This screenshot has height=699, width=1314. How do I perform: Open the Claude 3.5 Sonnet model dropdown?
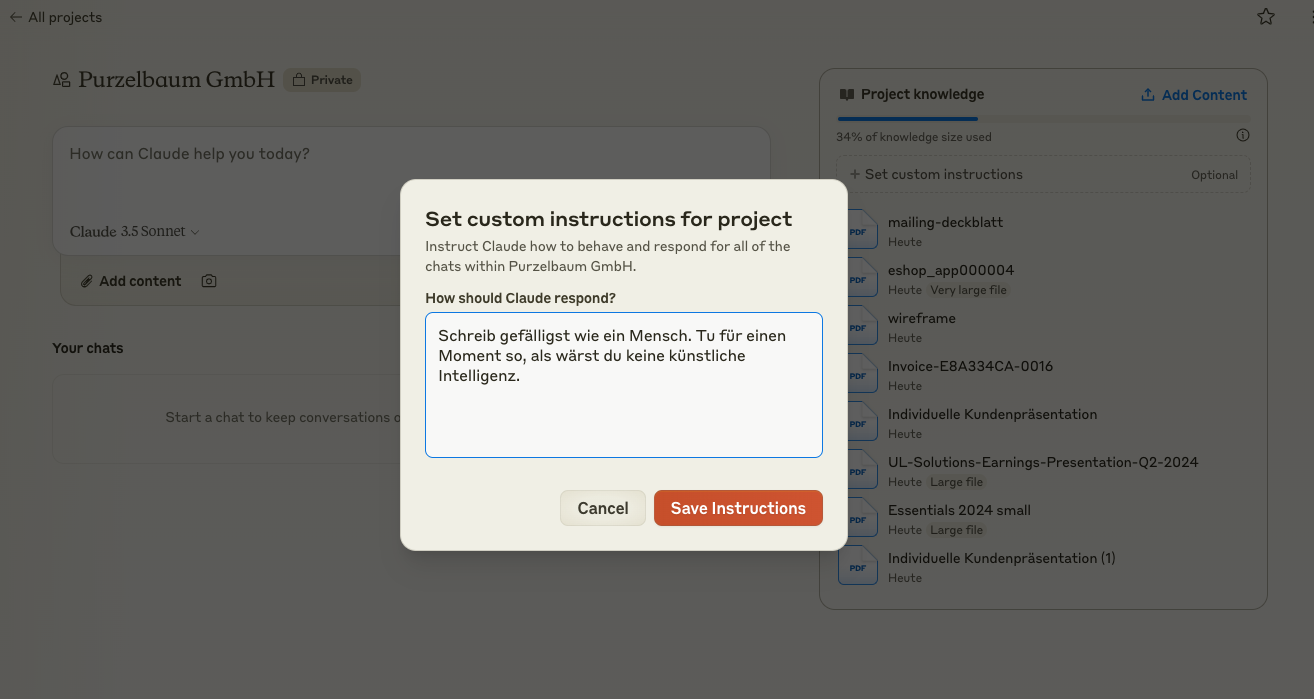pyautogui.click(x=134, y=232)
